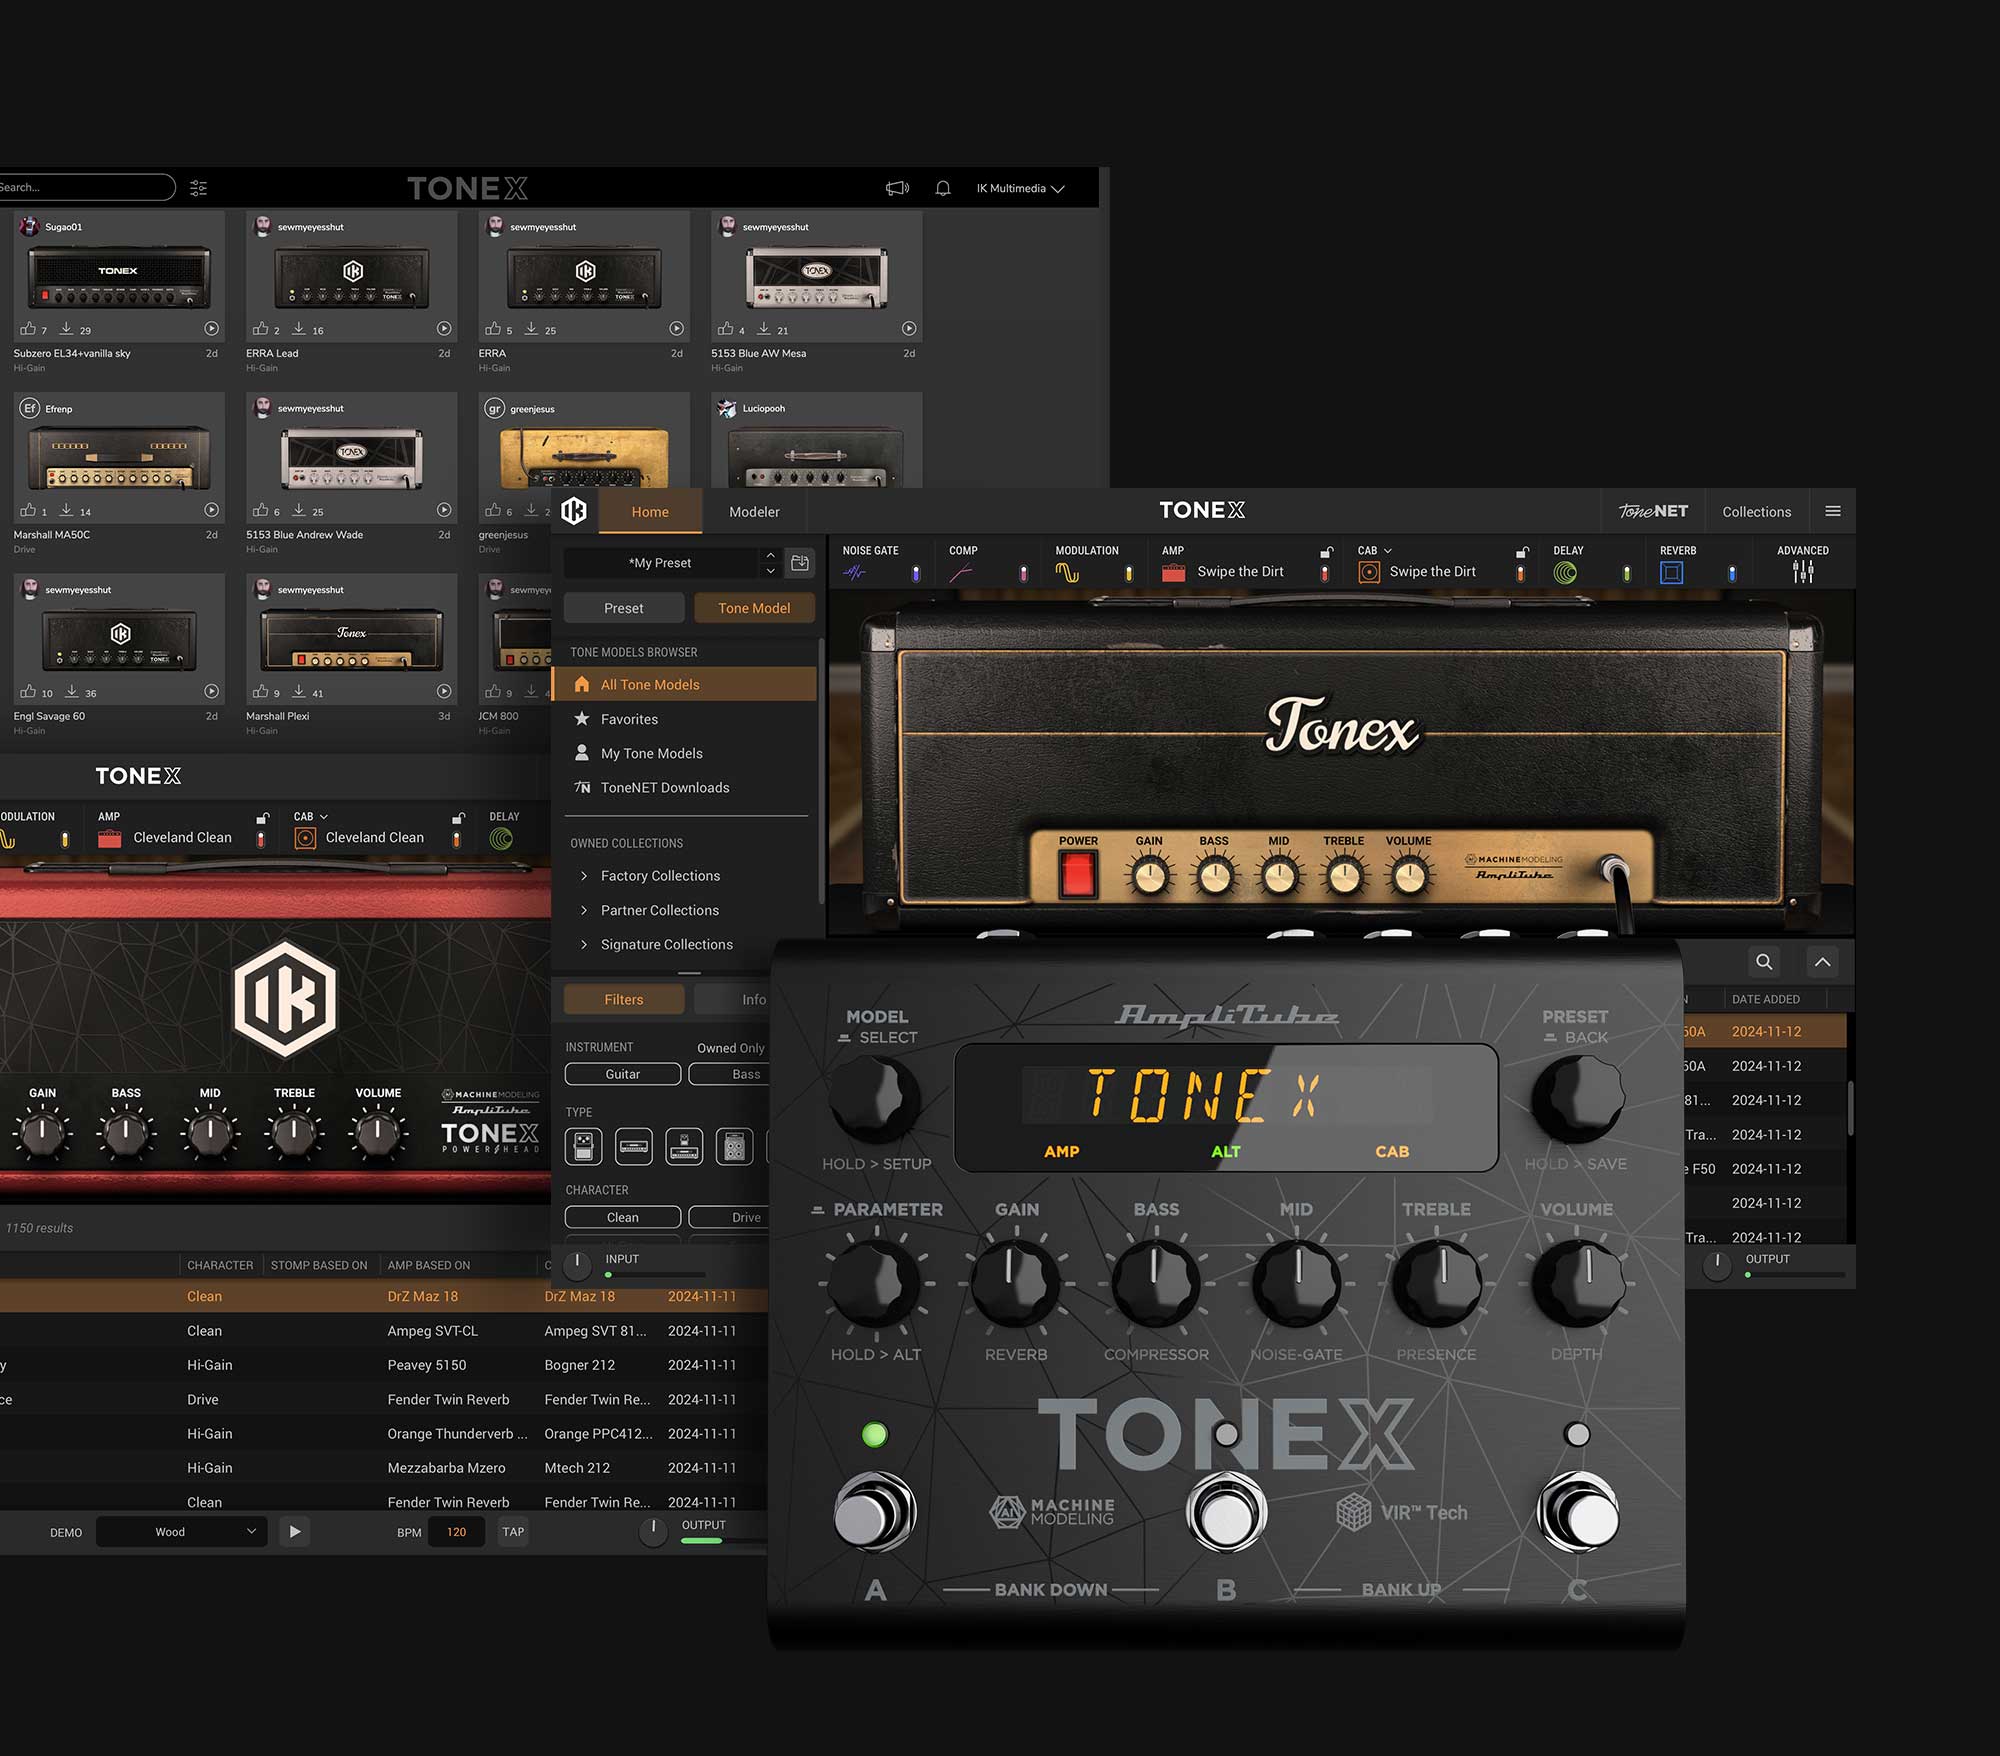
Task: Click the Noise Gate effect icon
Action: click(853, 573)
